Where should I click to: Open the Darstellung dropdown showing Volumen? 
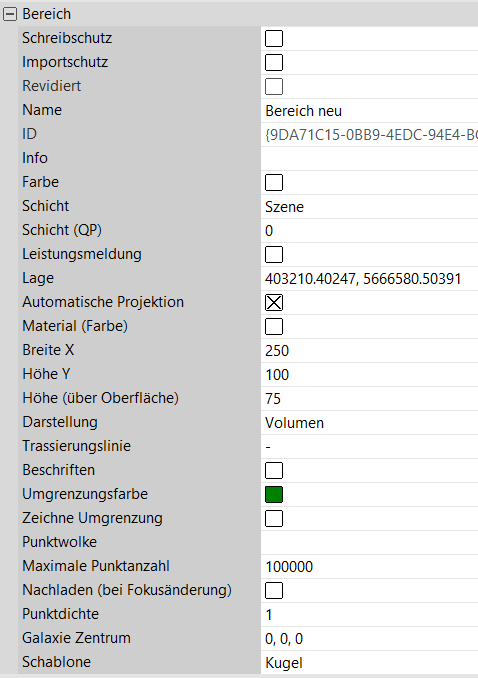(x=369, y=422)
